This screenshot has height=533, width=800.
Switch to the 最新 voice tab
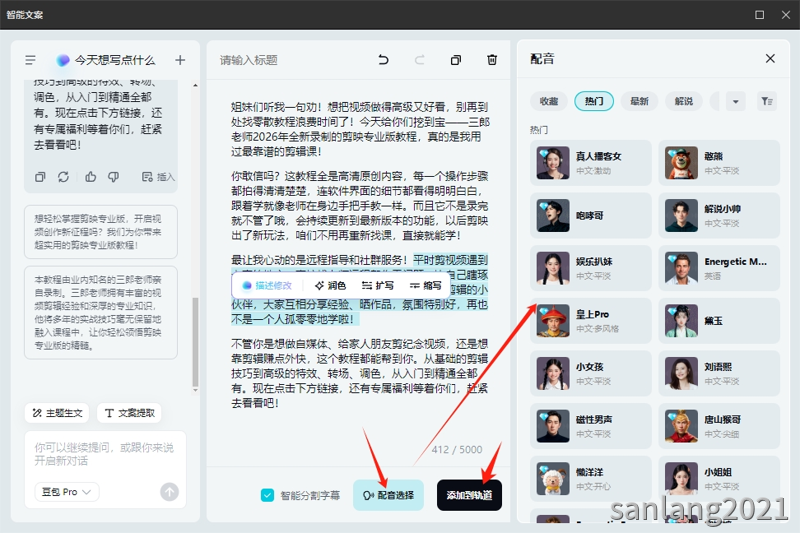coord(639,101)
